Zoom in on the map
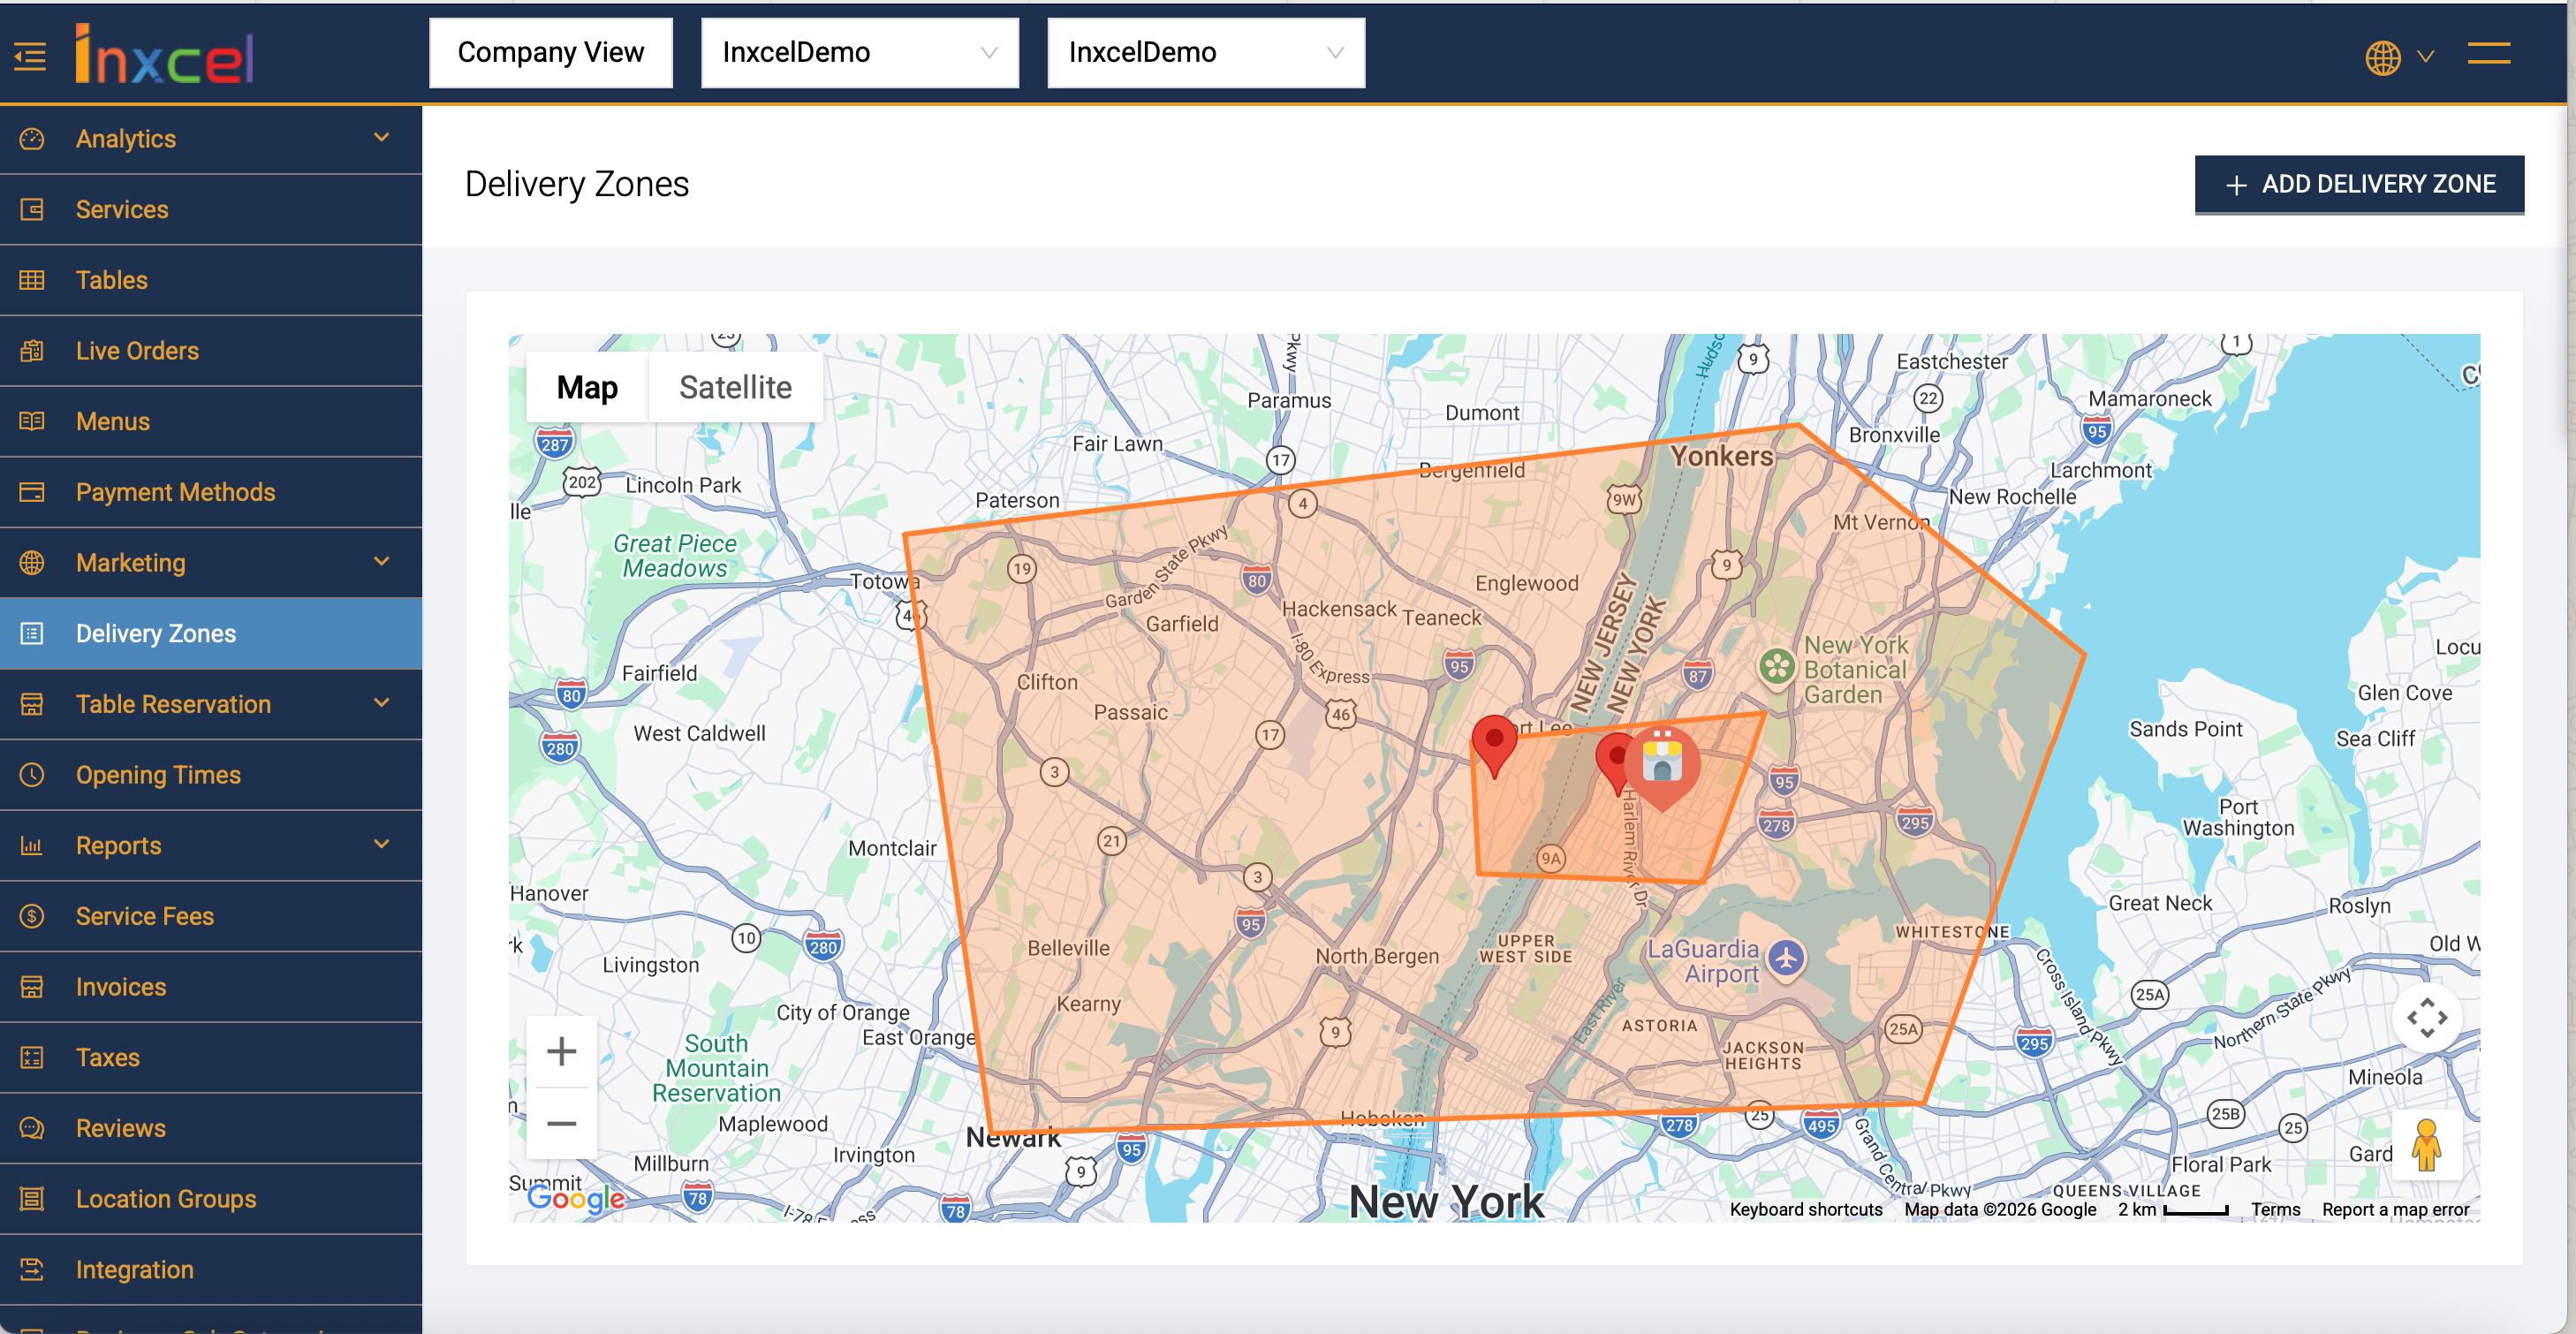 562,1051
